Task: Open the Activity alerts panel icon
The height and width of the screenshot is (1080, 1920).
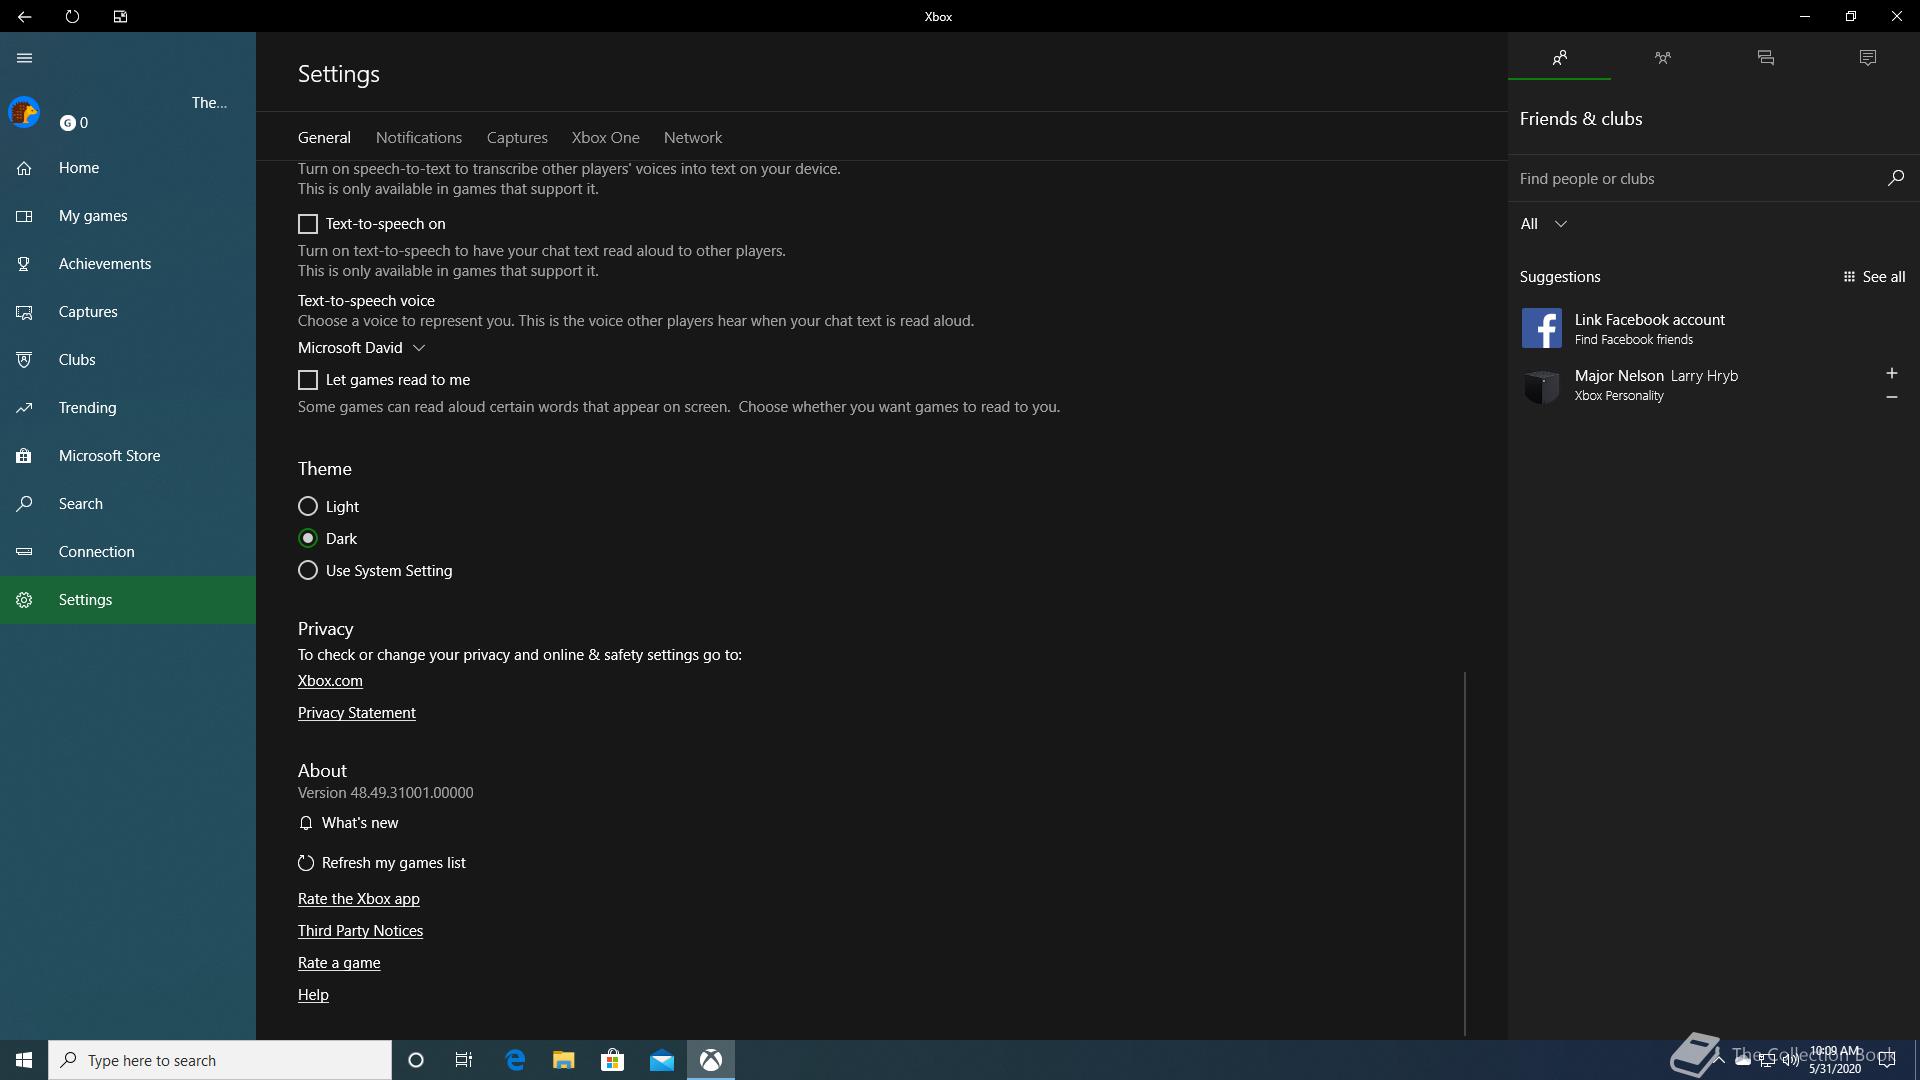Action: point(1867,58)
